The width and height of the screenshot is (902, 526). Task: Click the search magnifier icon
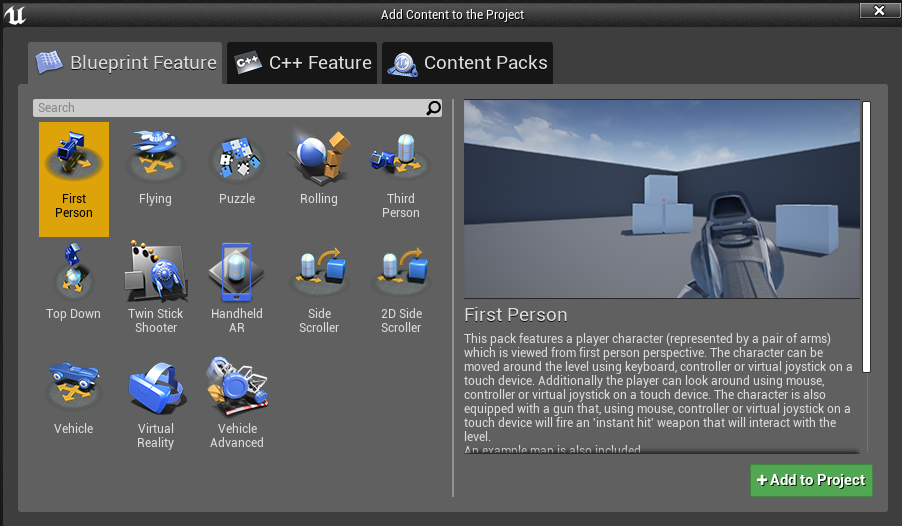click(x=433, y=108)
